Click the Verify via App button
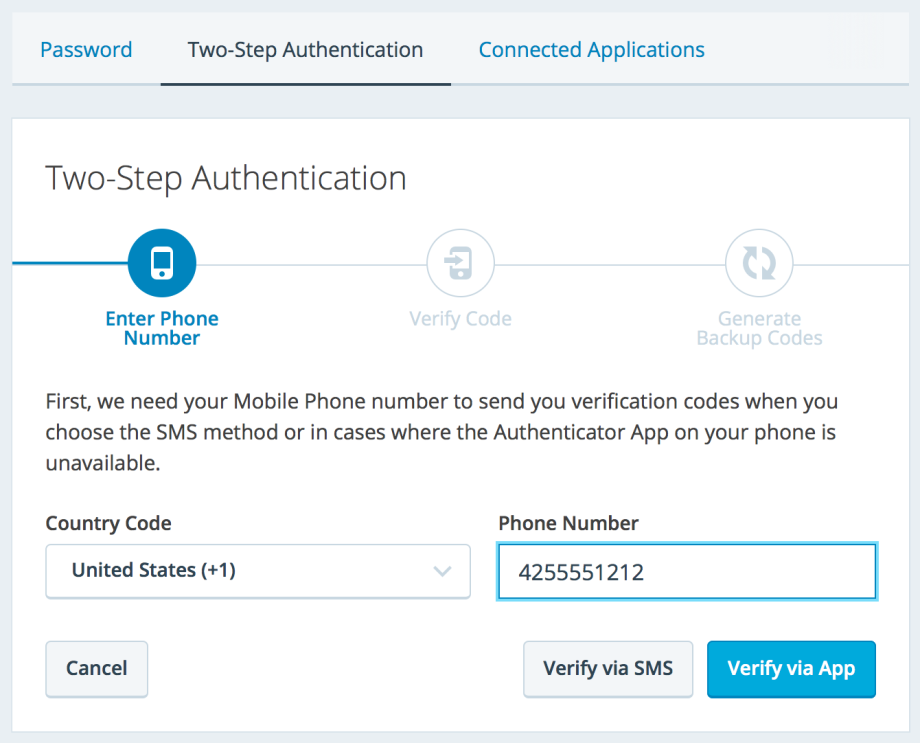The height and width of the screenshot is (743, 920). tap(791, 669)
